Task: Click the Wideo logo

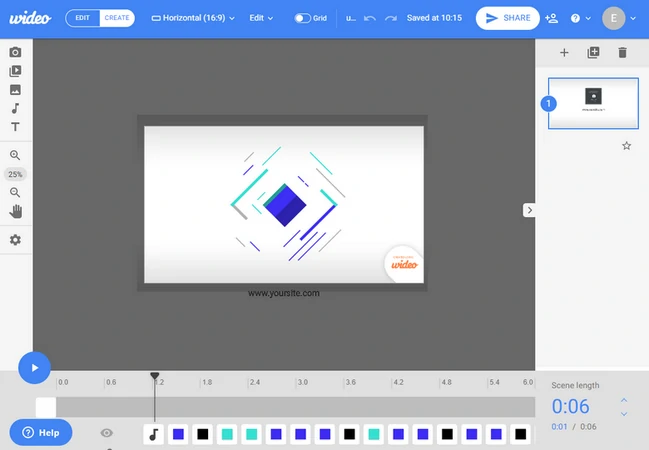Action: pos(30,18)
